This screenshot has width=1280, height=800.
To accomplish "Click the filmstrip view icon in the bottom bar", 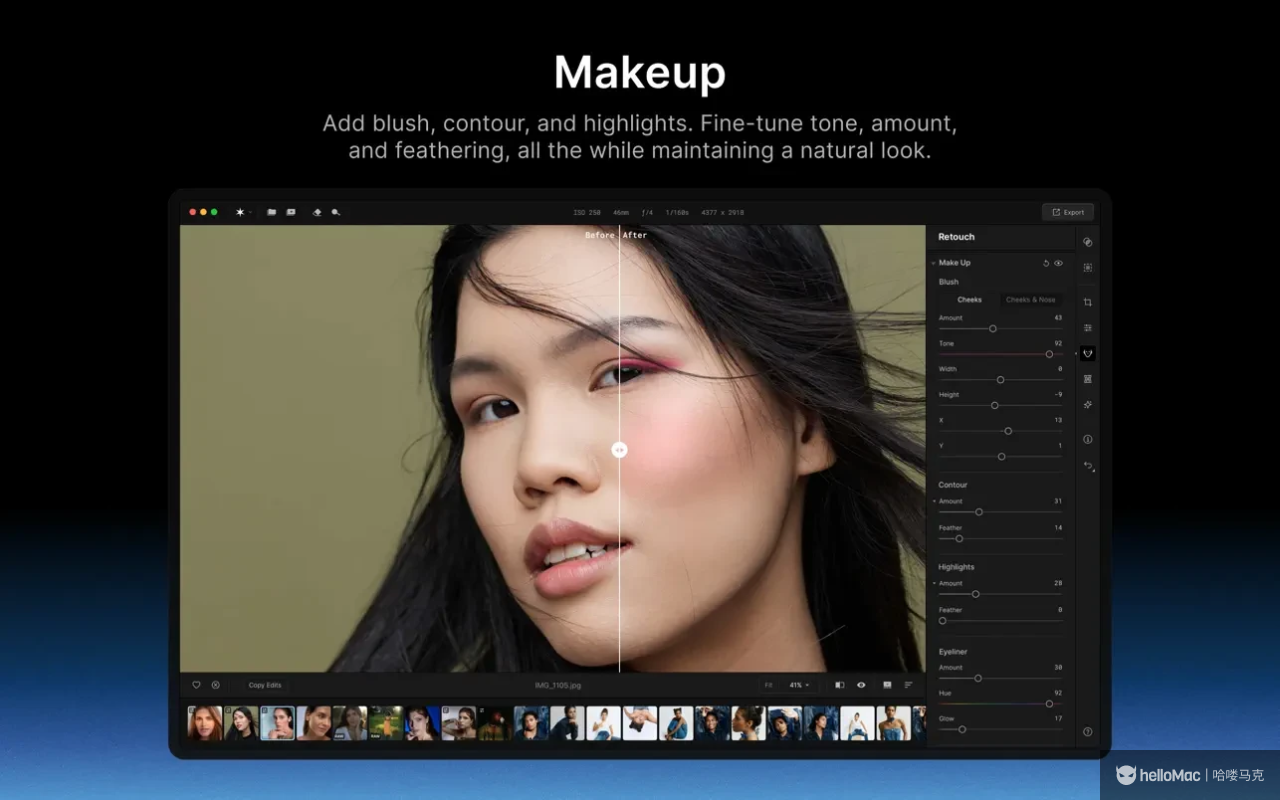I will click(x=887, y=685).
